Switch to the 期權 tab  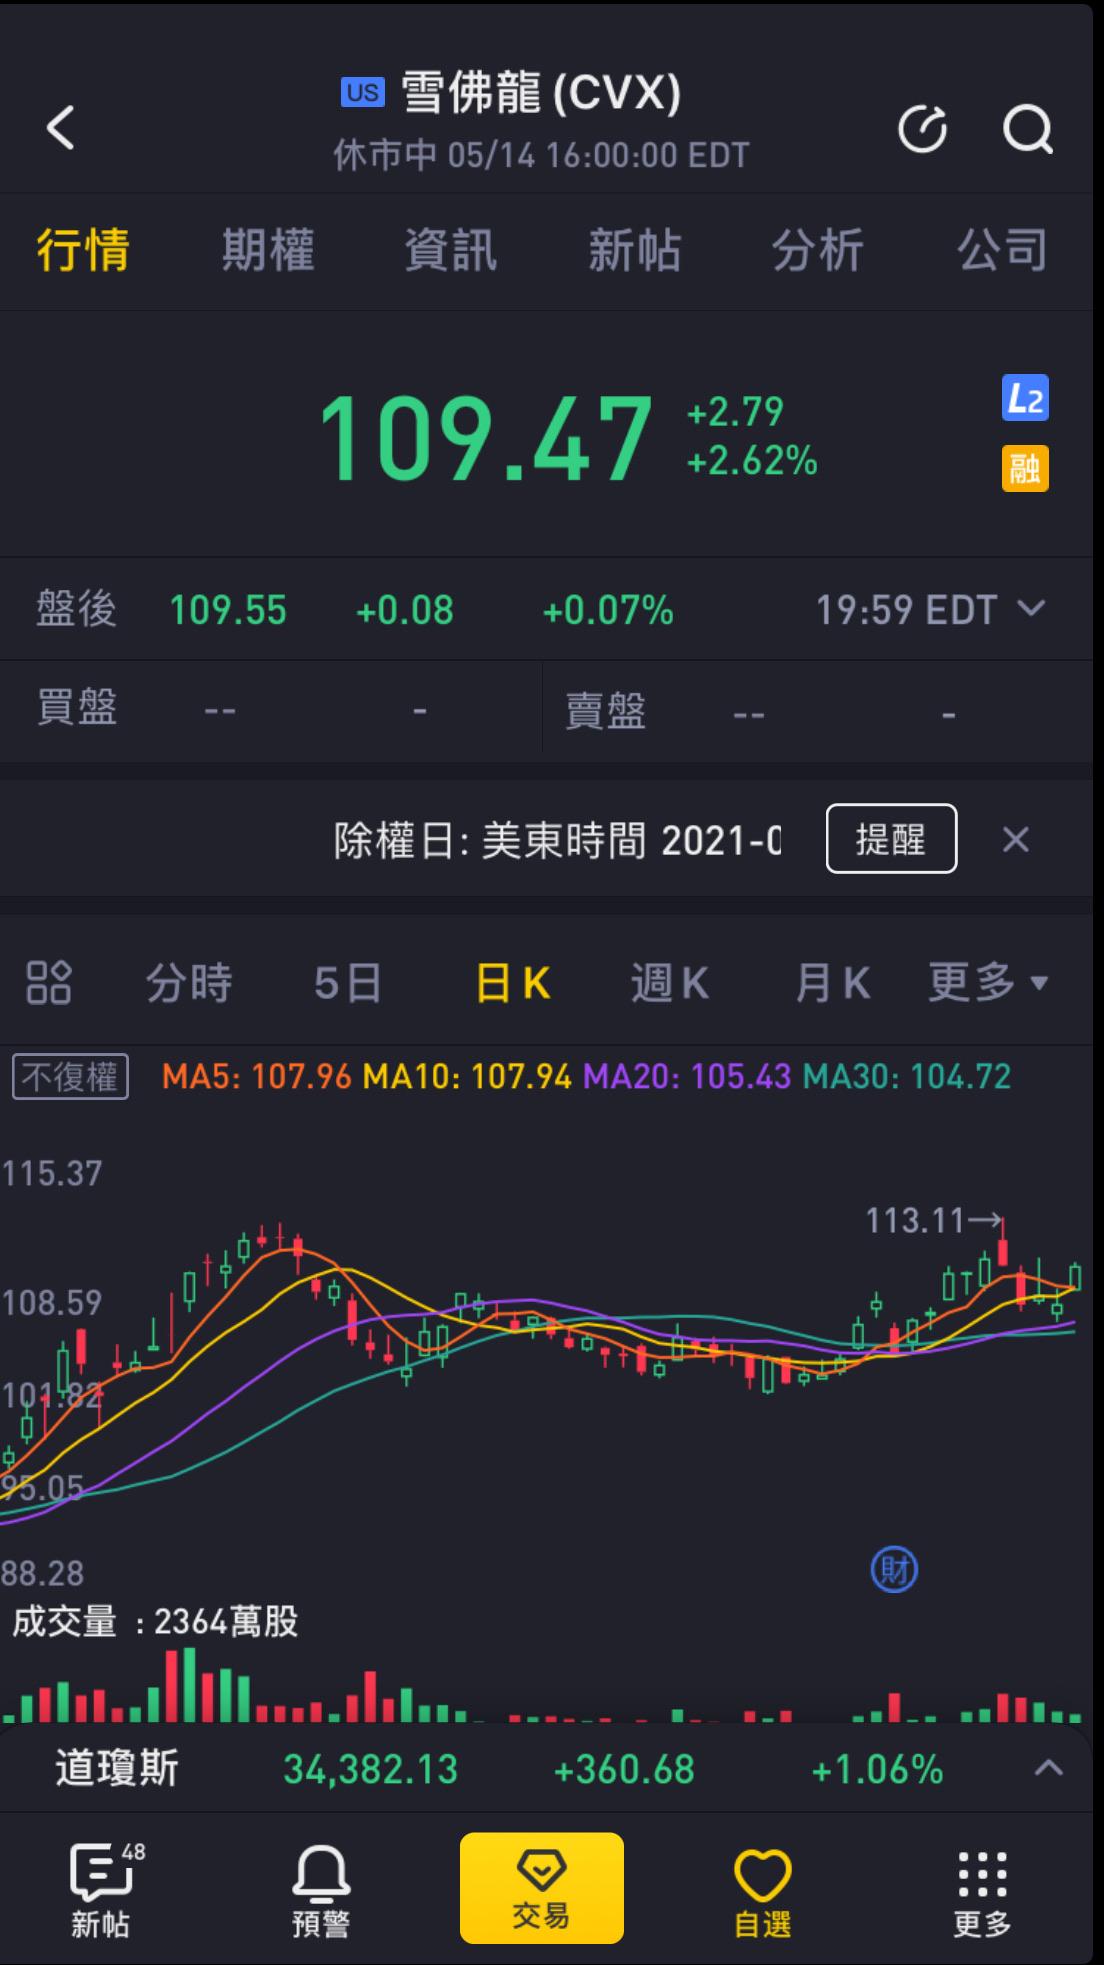point(268,250)
